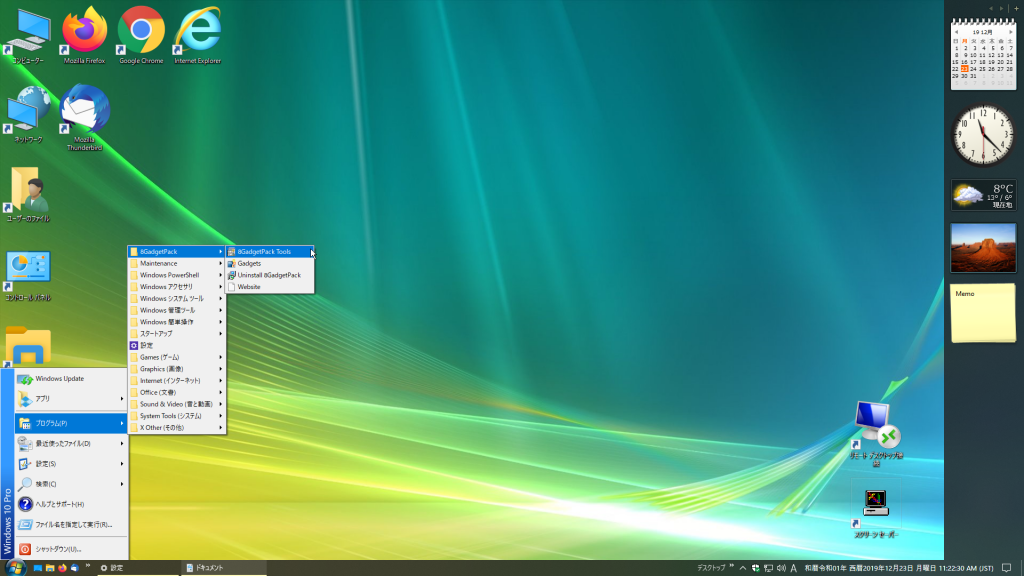Open the X Other (その他) program group
The width and height of the screenshot is (1024, 576).
(176, 428)
